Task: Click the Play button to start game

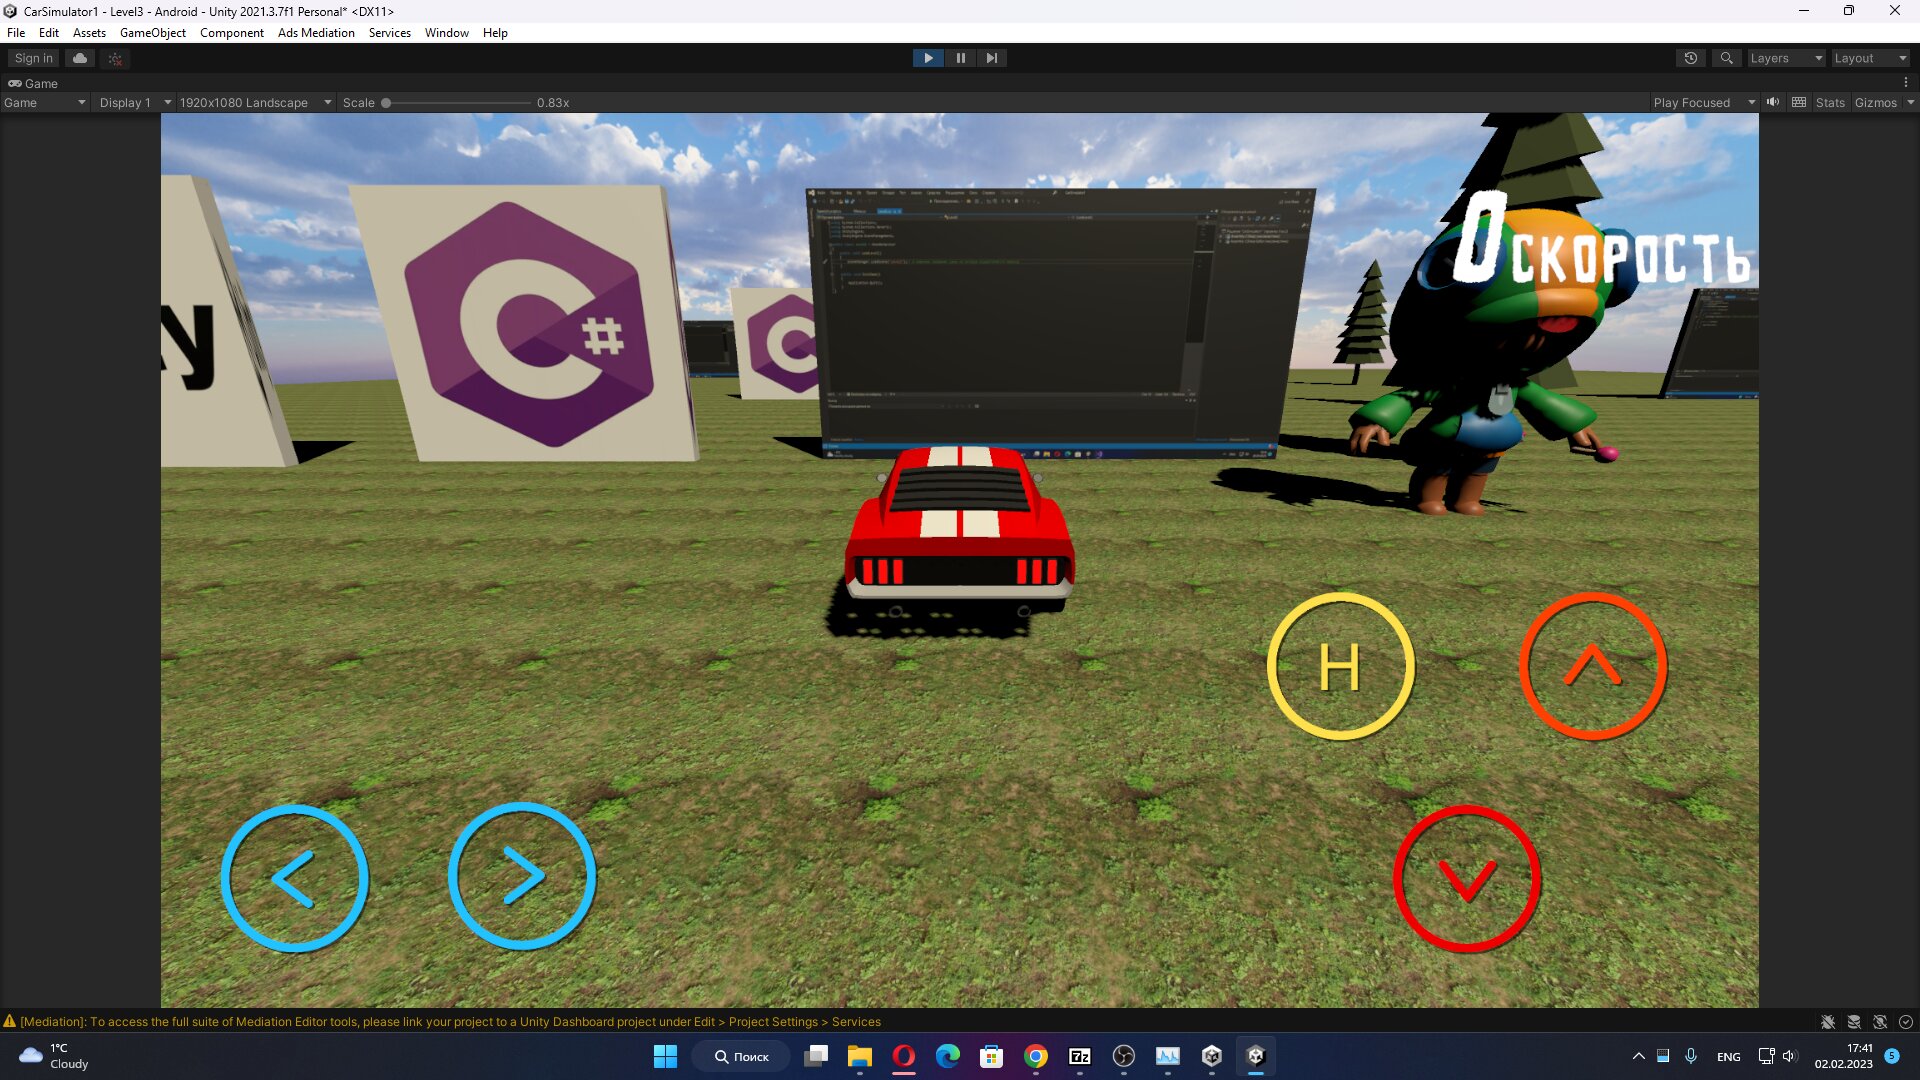Action: 928,58
